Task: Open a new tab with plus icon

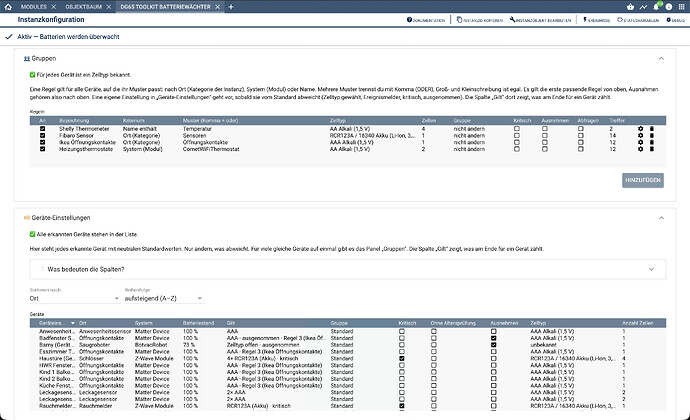Action: pyautogui.click(x=231, y=7)
